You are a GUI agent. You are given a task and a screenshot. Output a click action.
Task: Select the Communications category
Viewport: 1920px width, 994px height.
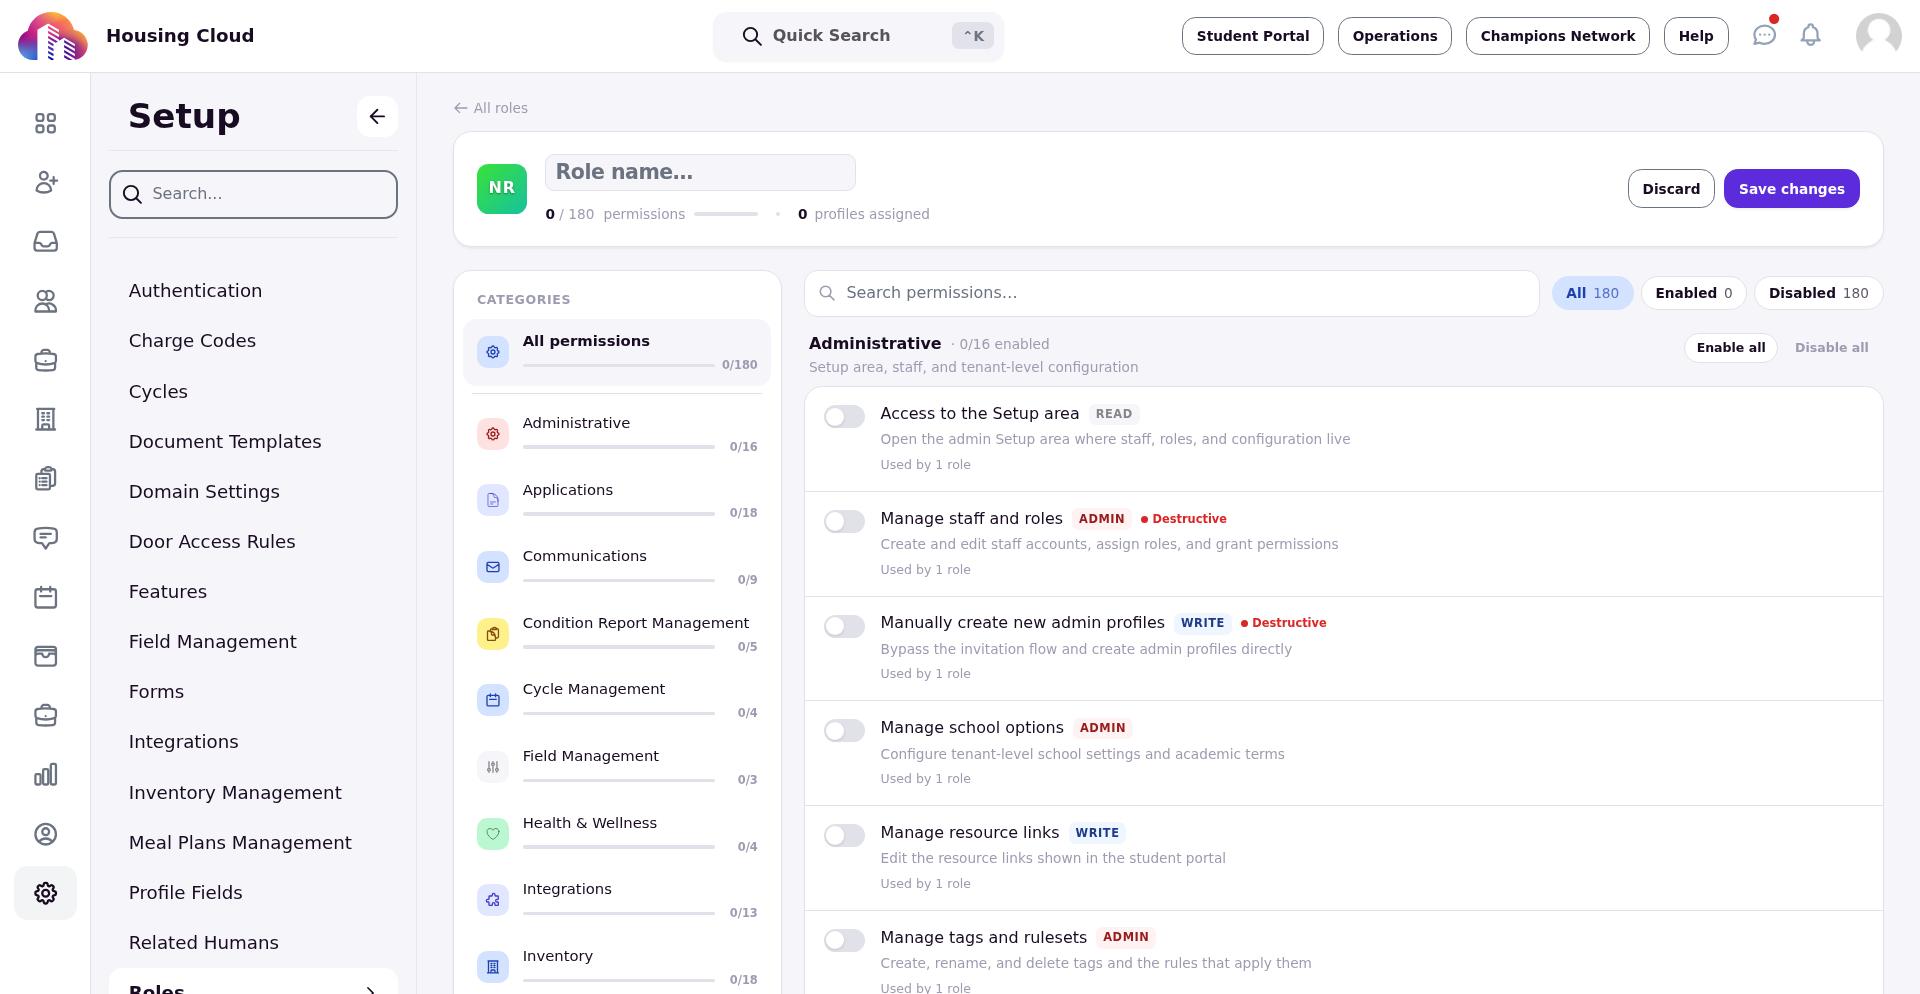tap(617, 567)
